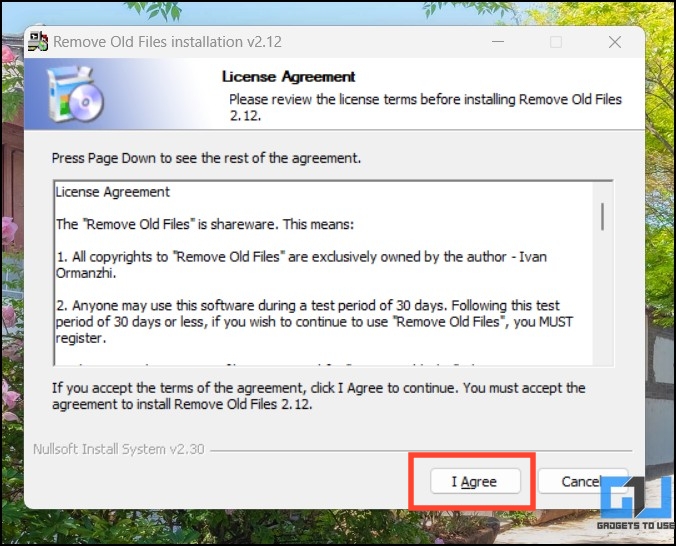
Task: Click the Press Page Down instruction text
Action: click(206, 158)
